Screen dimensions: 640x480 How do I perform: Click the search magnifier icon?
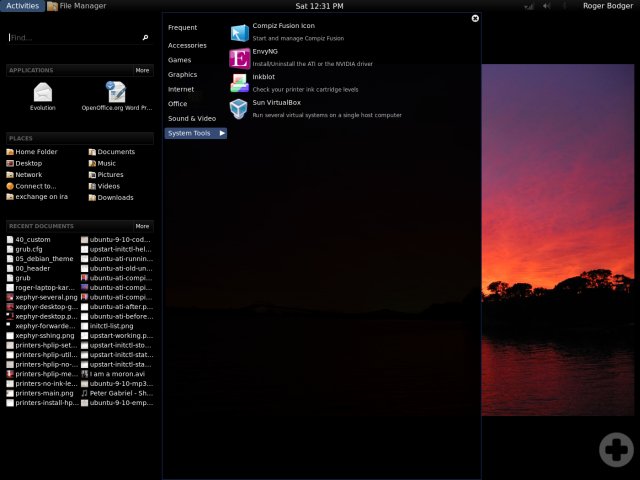tap(145, 38)
